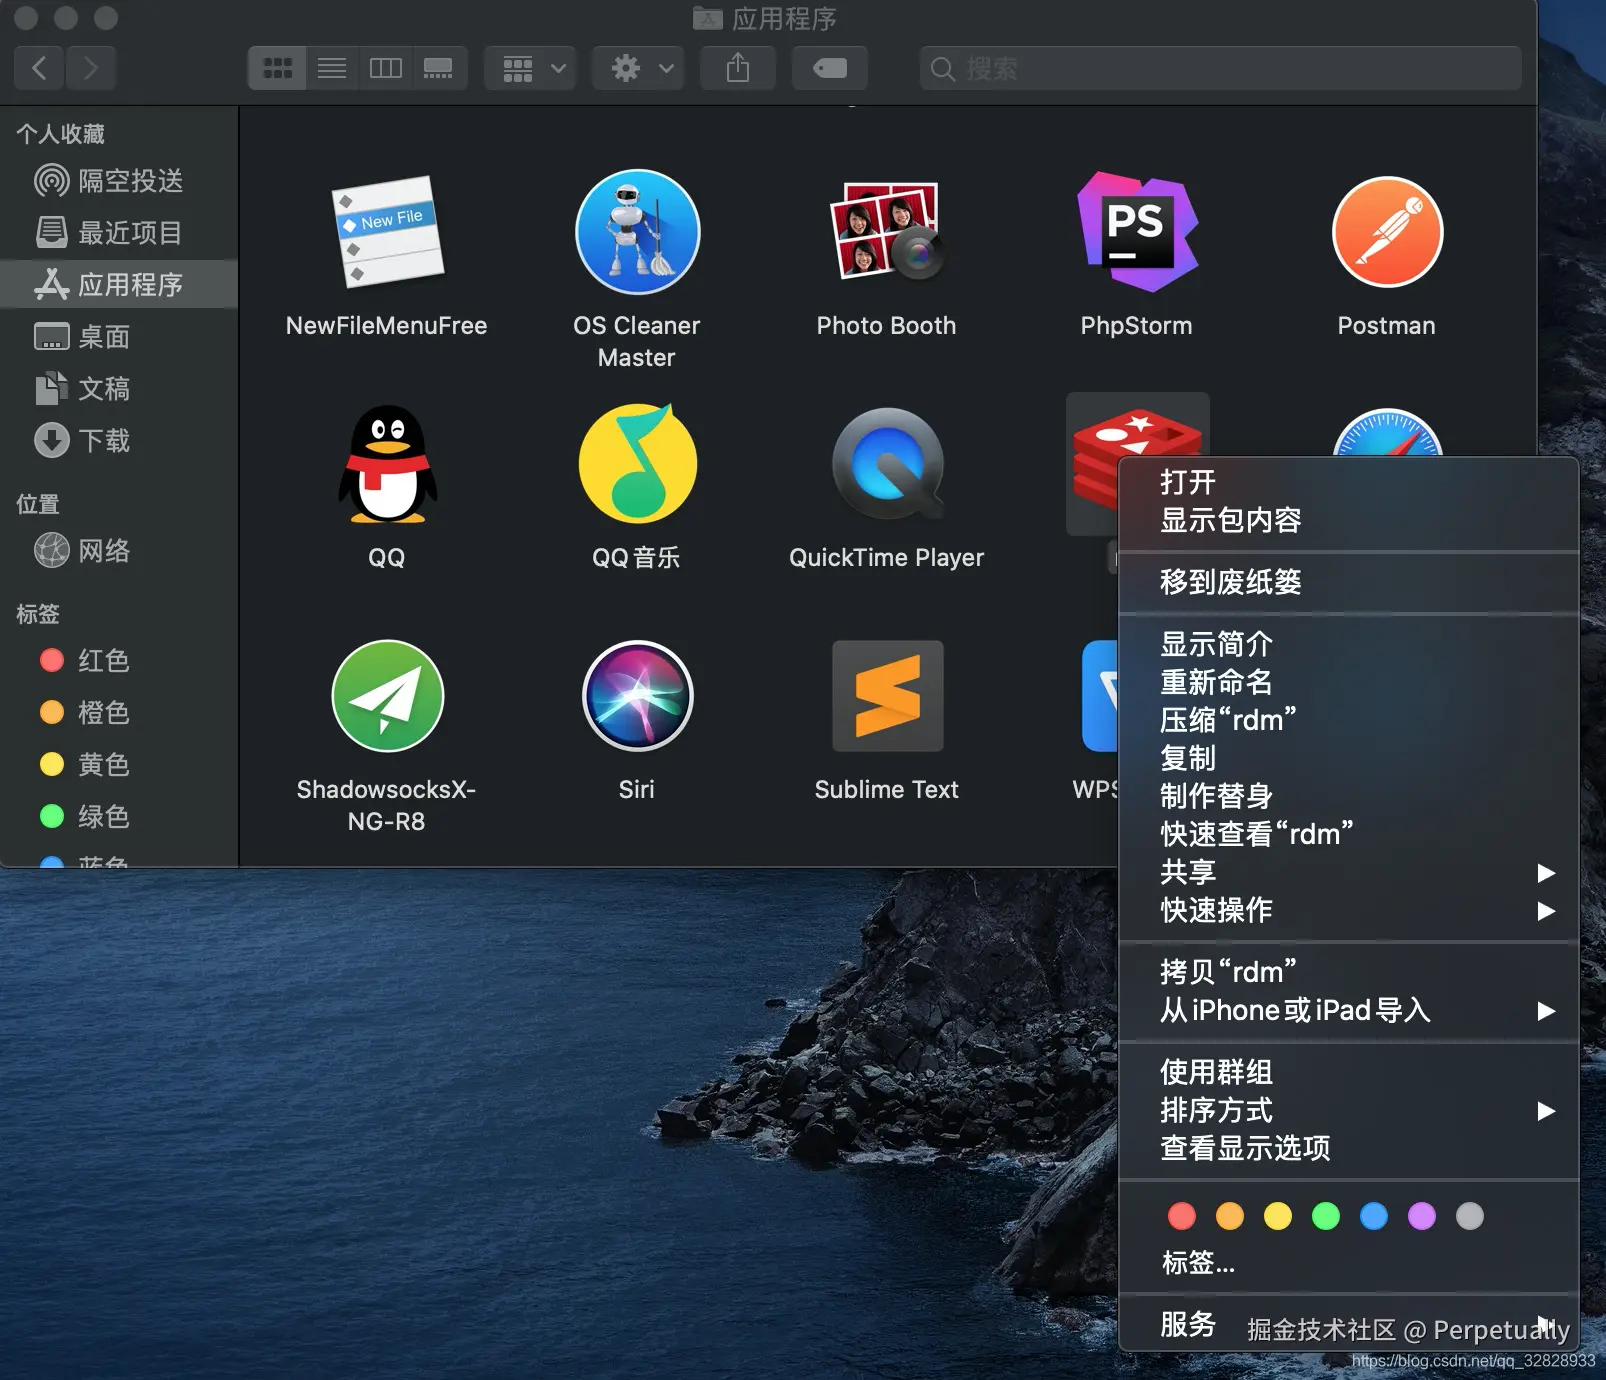Screen dimensions: 1606x1380
Task: Go forward in Finder navigation
Action: [x=91, y=68]
